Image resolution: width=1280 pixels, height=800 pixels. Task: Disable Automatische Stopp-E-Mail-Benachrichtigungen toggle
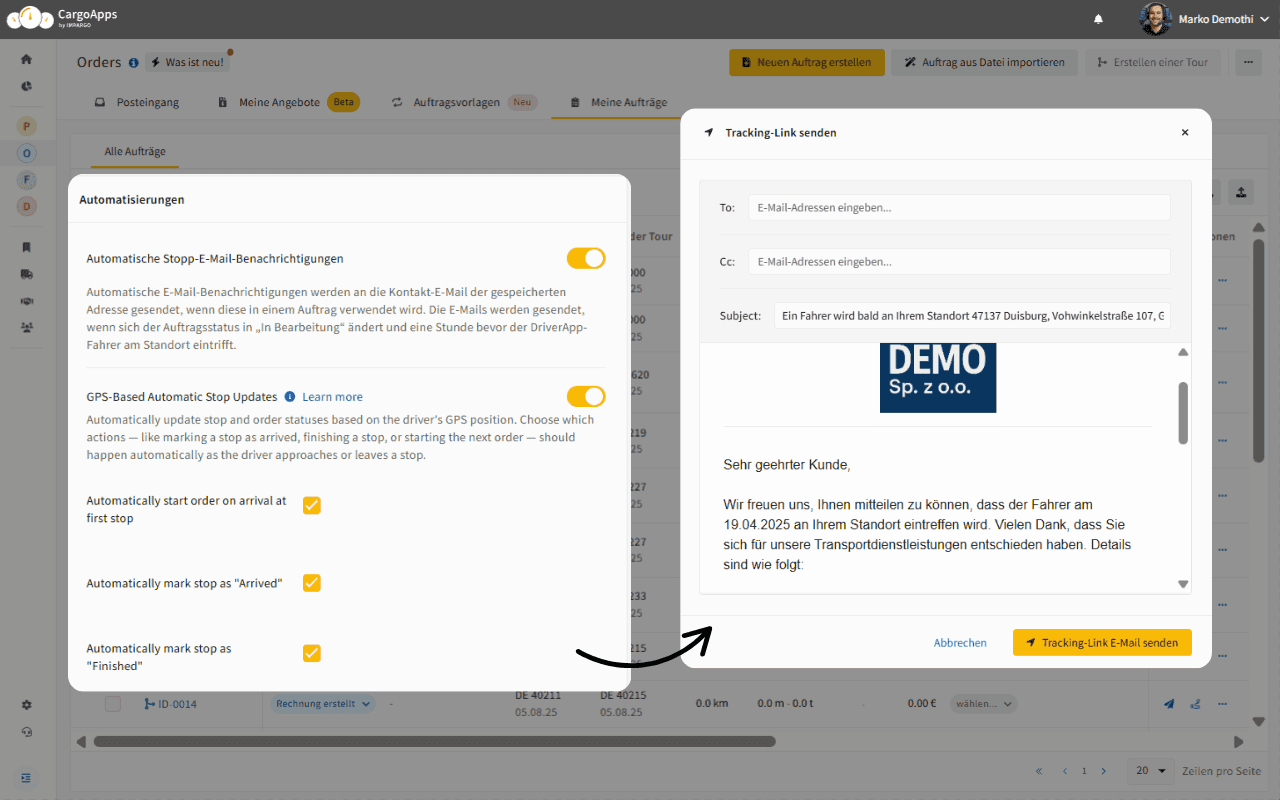coord(586,258)
